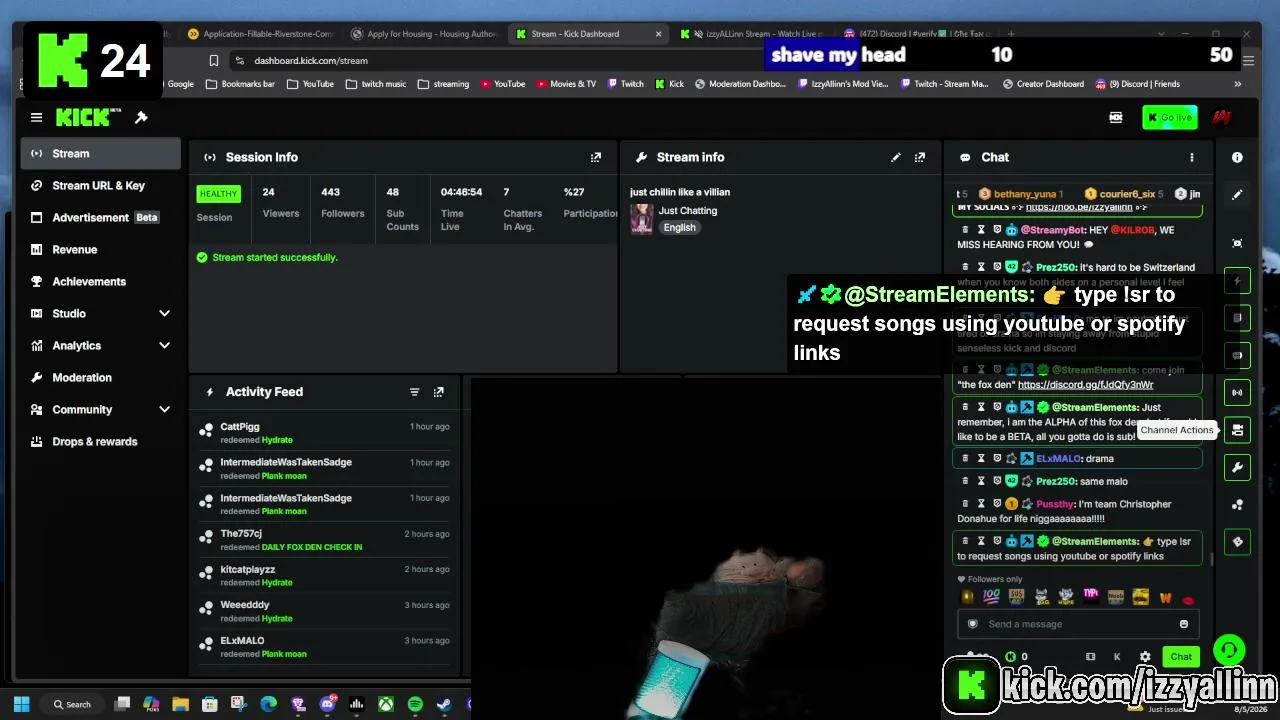Insert the 100 emote from the emote row

point(991,597)
